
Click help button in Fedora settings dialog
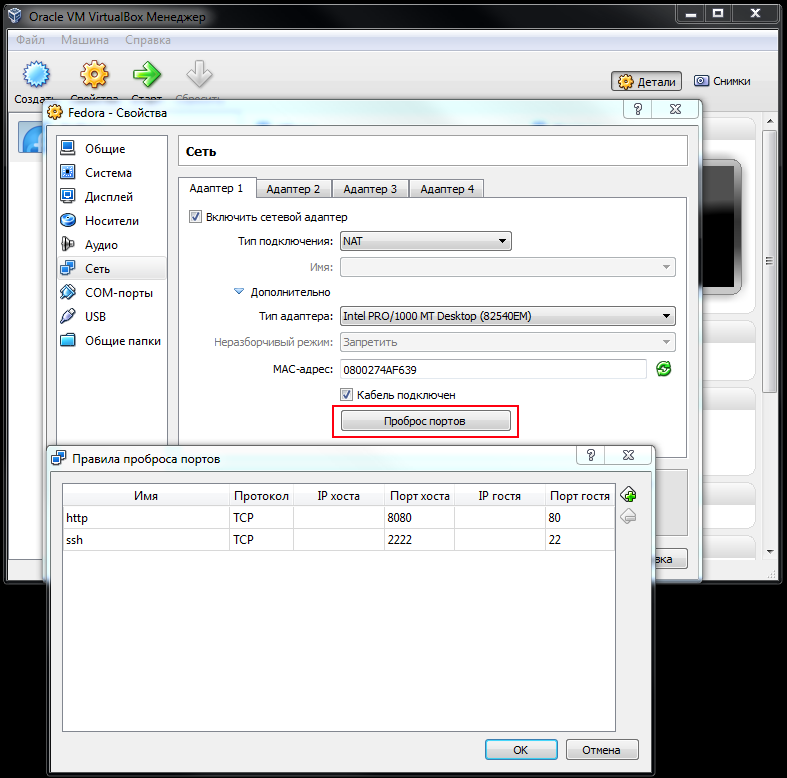[637, 109]
